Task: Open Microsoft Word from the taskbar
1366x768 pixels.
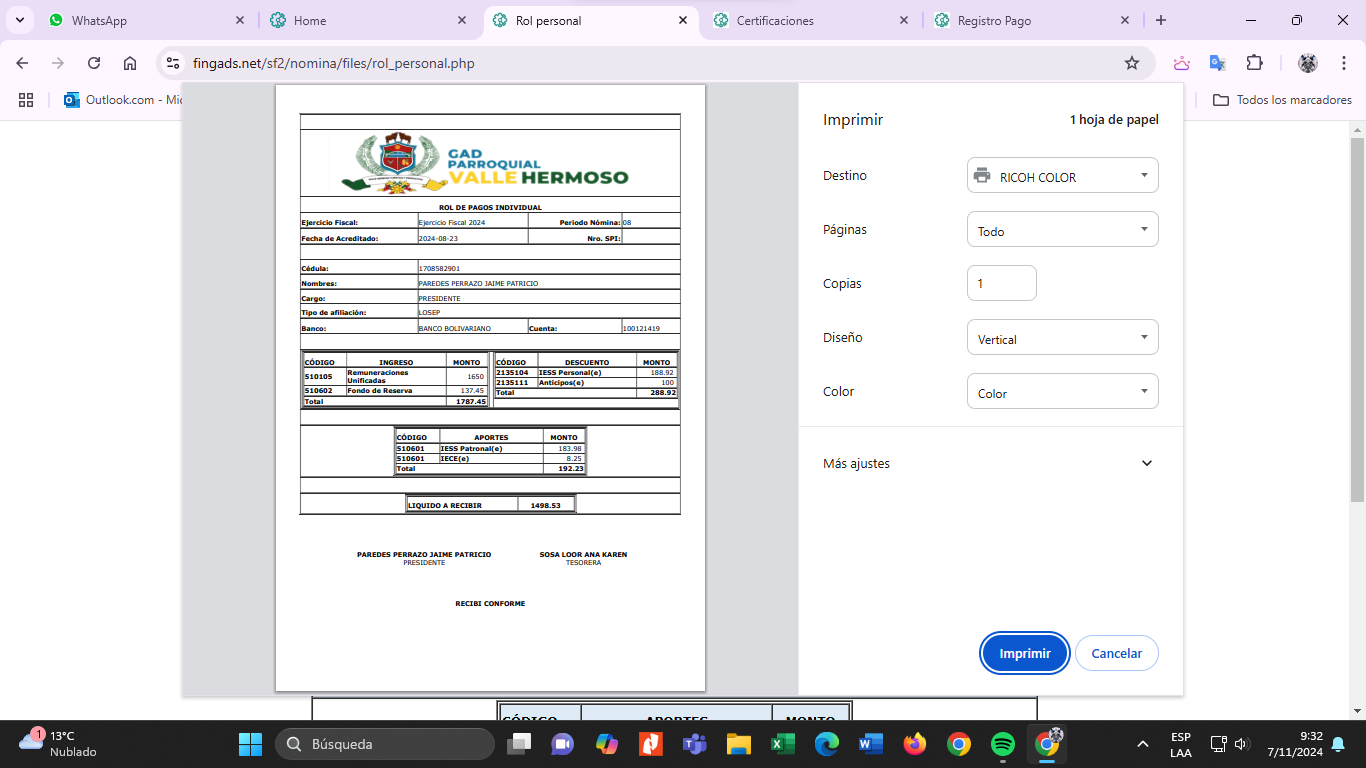Action: [870, 744]
